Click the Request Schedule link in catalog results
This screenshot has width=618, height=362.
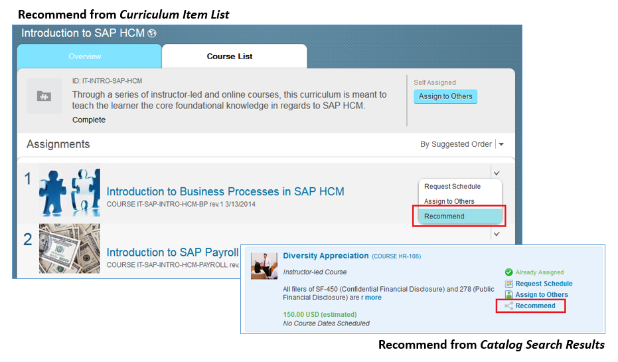click(544, 284)
